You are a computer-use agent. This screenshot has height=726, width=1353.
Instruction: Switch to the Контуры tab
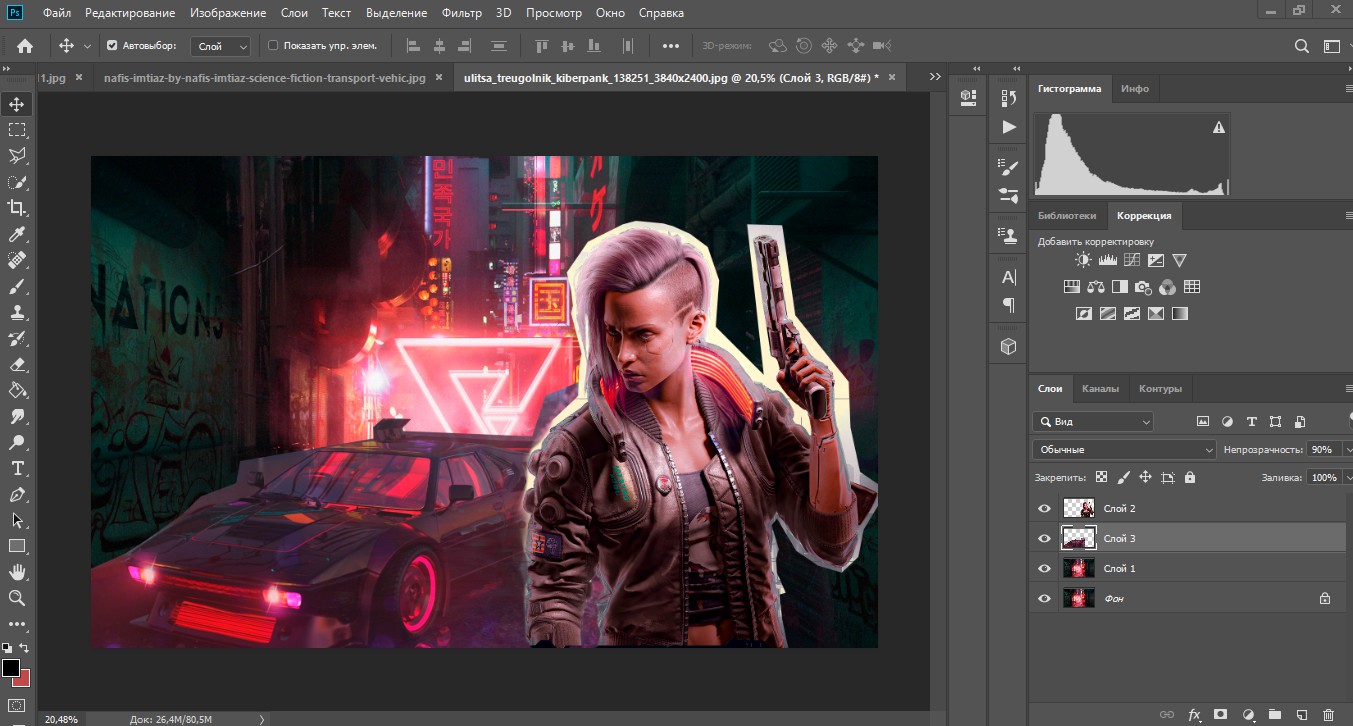tap(1160, 389)
